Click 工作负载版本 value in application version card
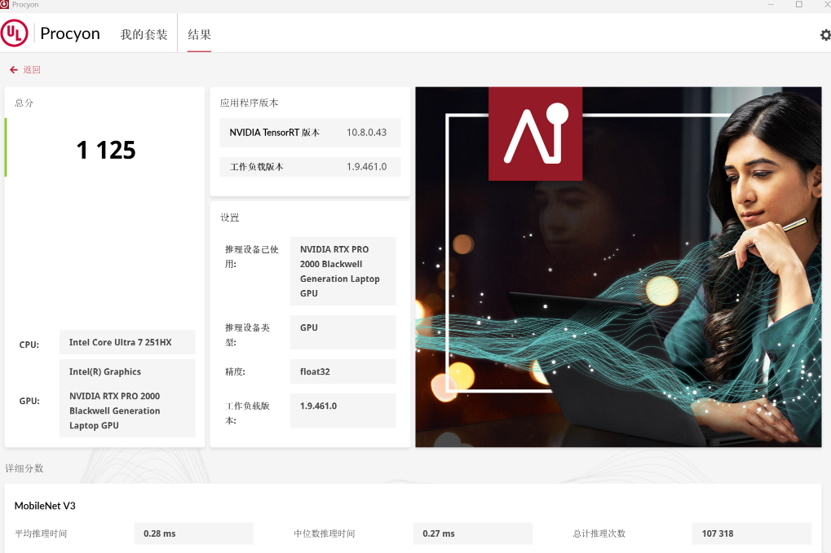831x553 pixels. click(366, 166)
